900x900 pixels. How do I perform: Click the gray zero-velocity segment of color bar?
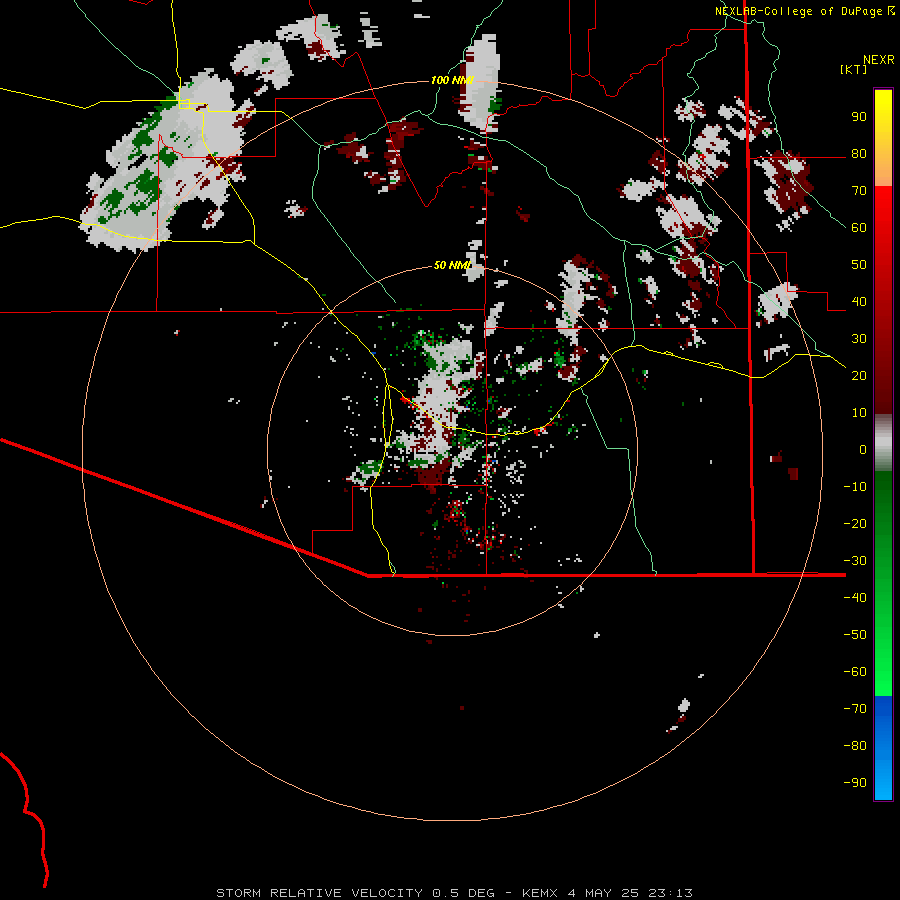(x=883, y=443)
